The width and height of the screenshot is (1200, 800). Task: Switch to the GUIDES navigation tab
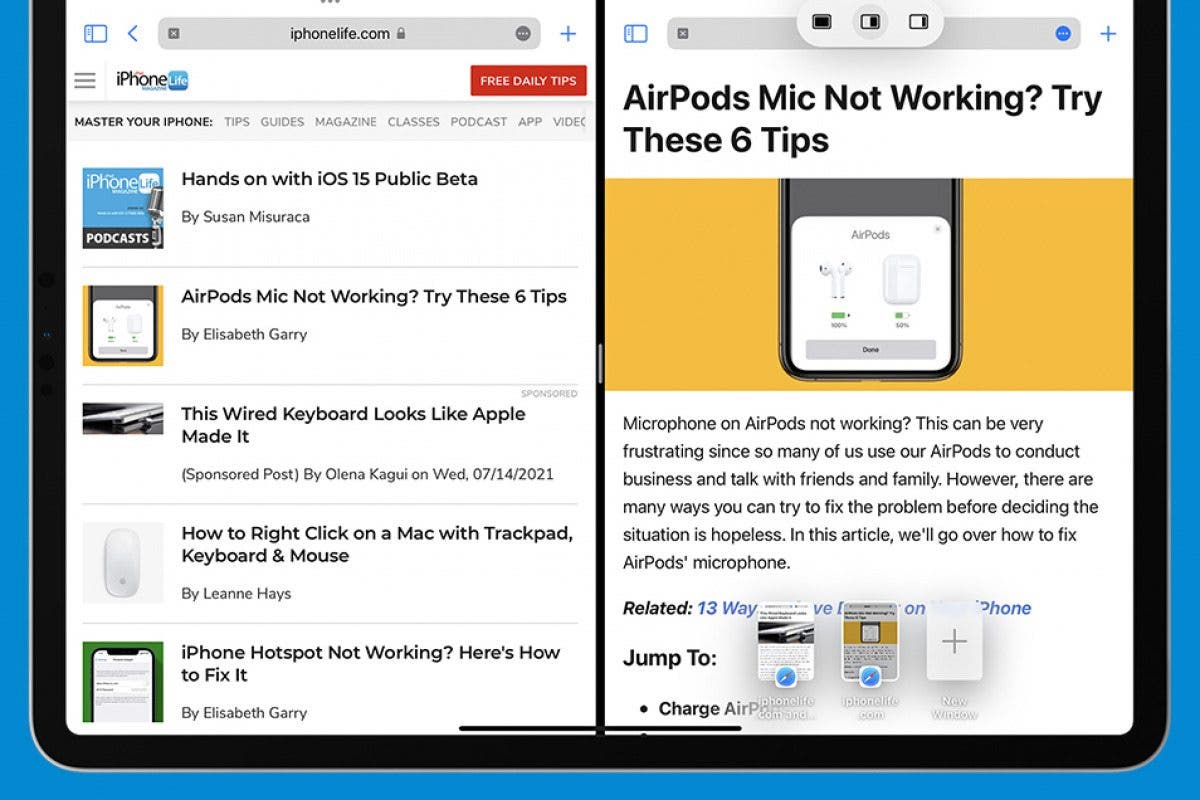tap(282, 121)
